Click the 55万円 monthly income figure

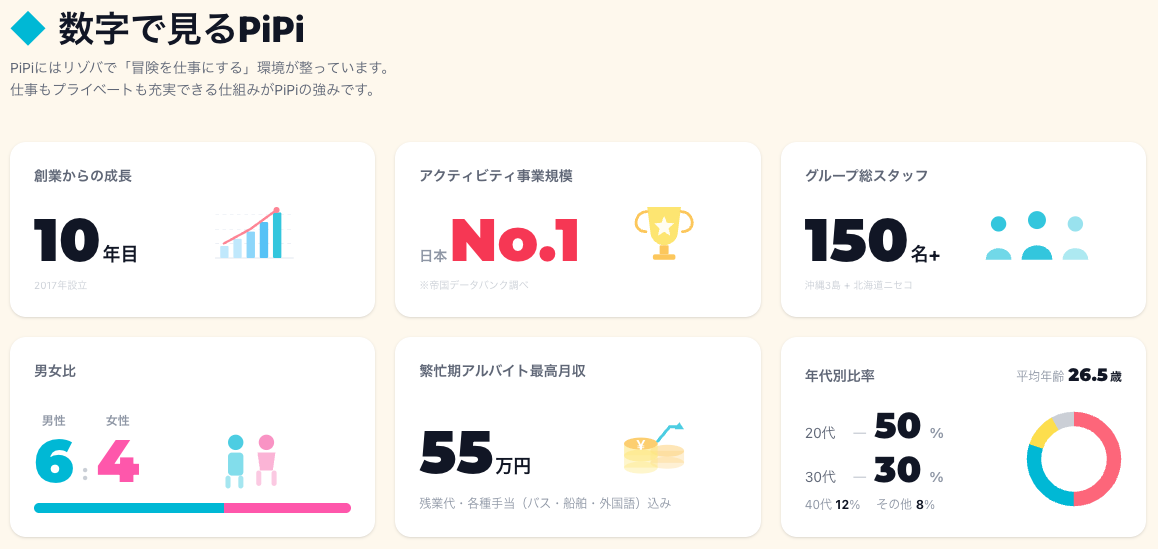pos(475,453)
